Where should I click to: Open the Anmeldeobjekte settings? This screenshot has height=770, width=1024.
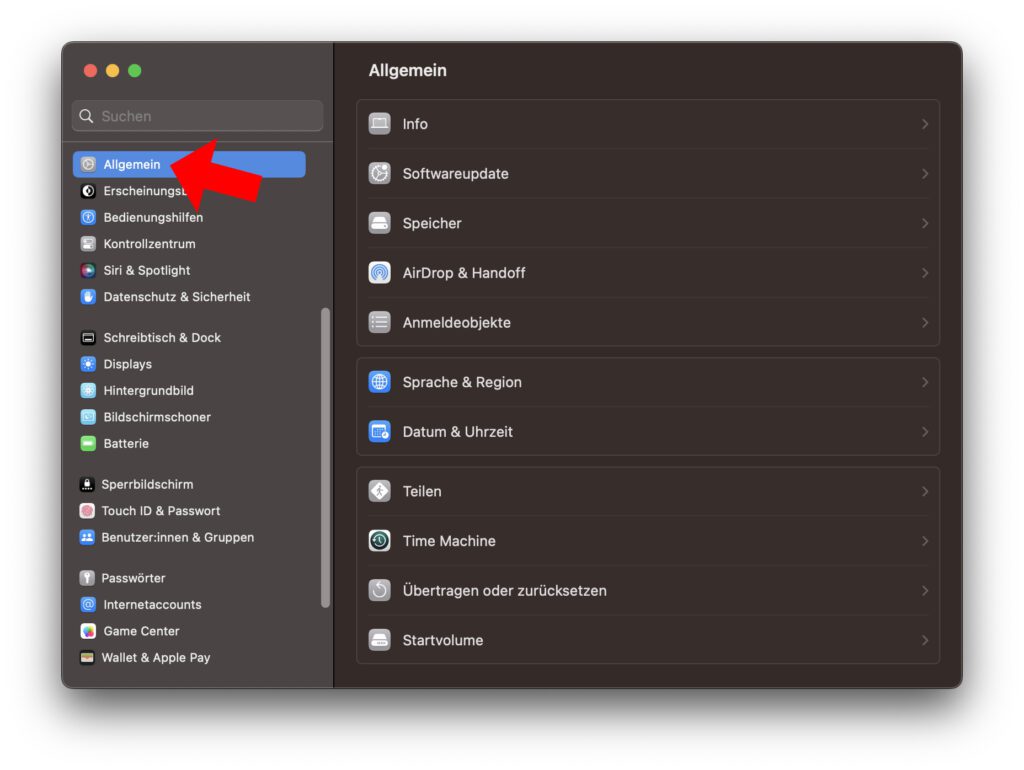[x=456, y=322]
